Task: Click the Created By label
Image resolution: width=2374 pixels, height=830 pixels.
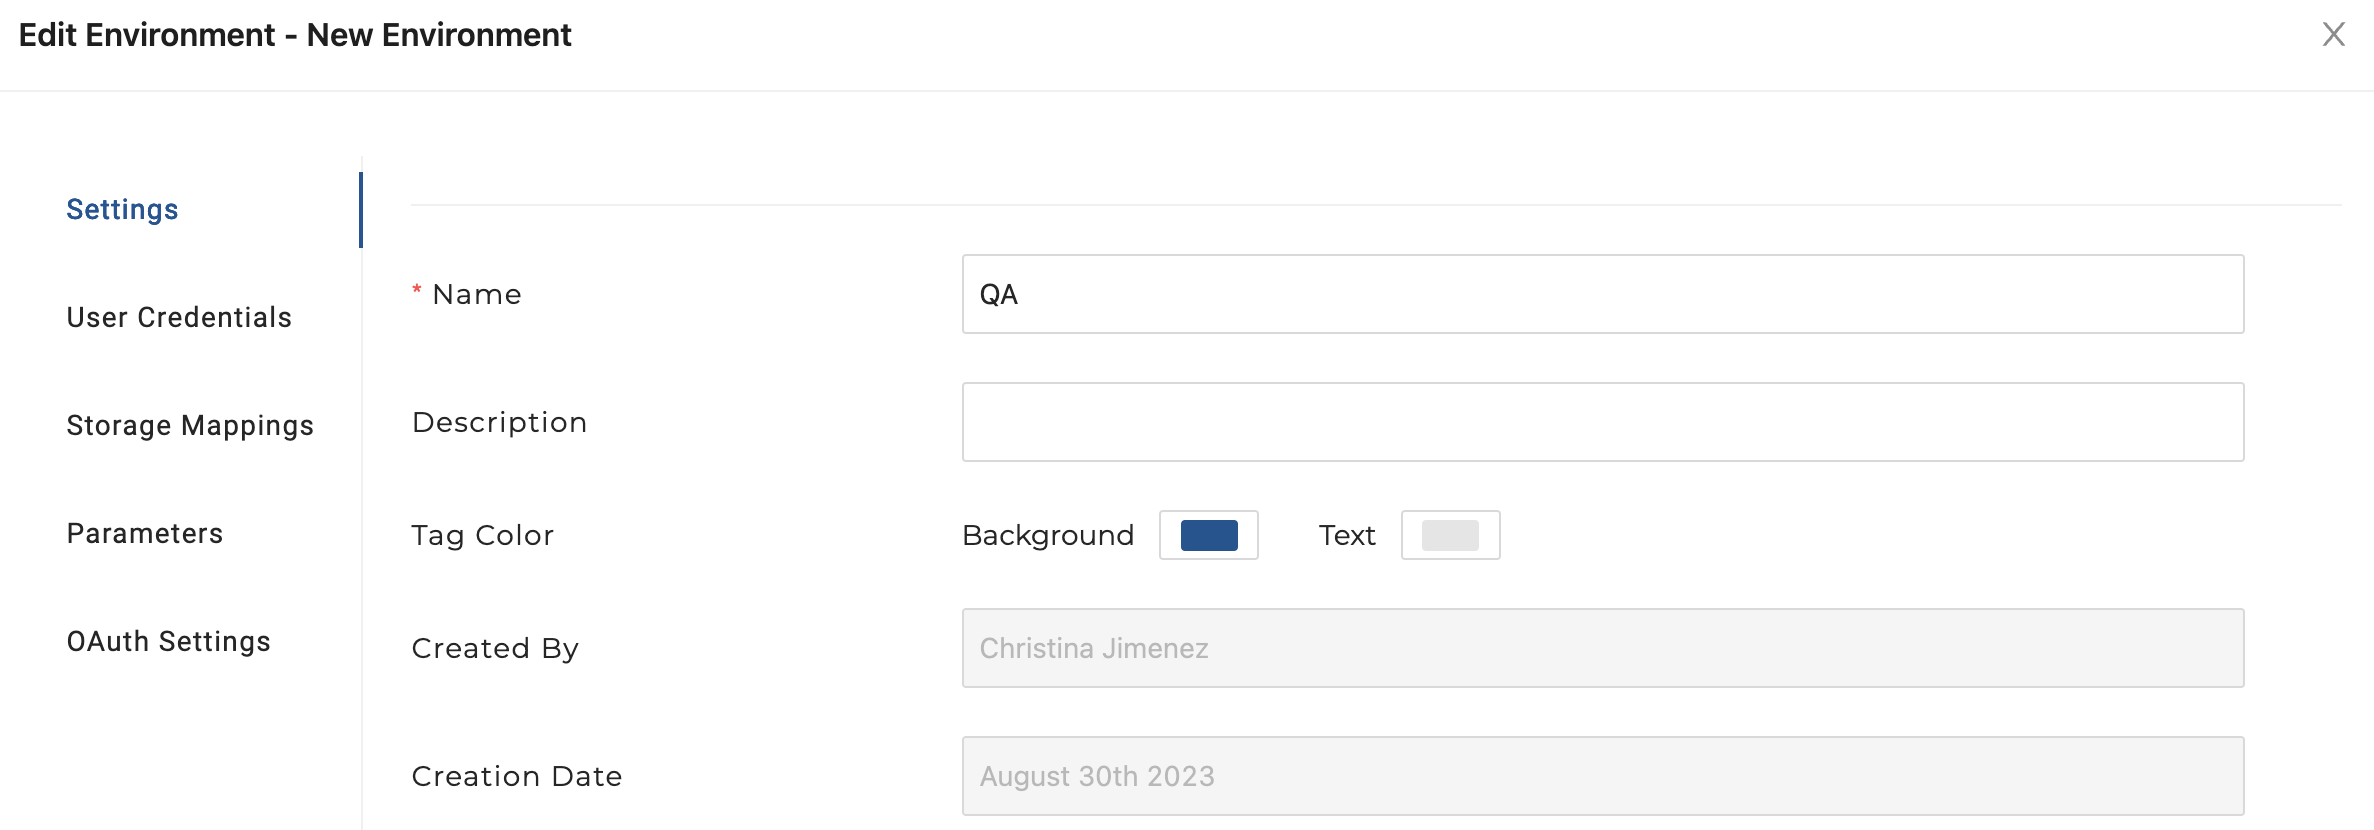Action: (495, 648)
